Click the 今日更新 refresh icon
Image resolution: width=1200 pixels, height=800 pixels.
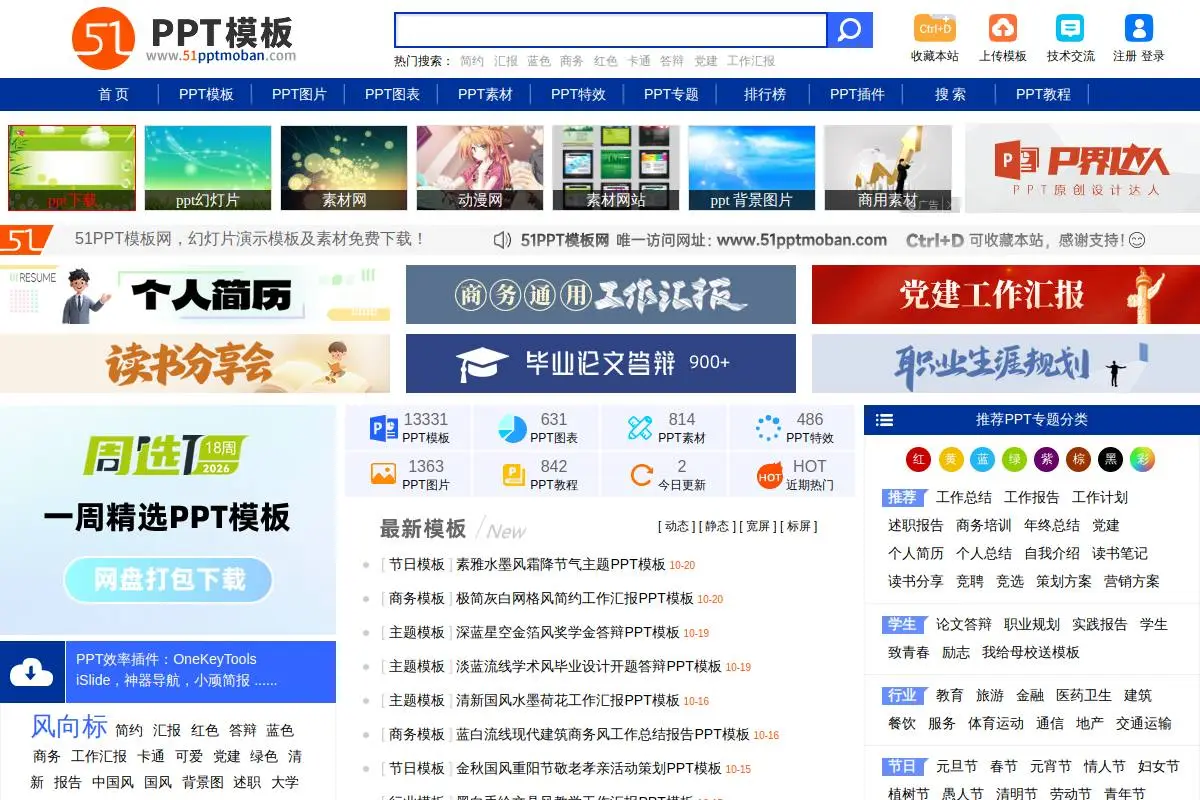(x=641, y=475)
